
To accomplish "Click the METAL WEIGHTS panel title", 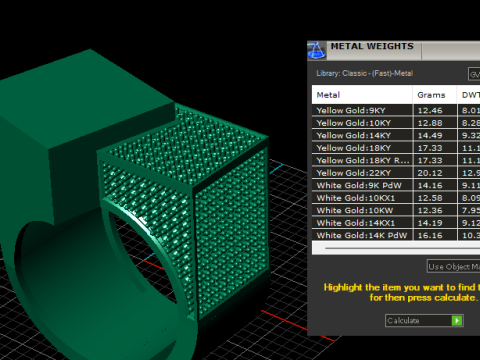I will (x=372, y=46).
